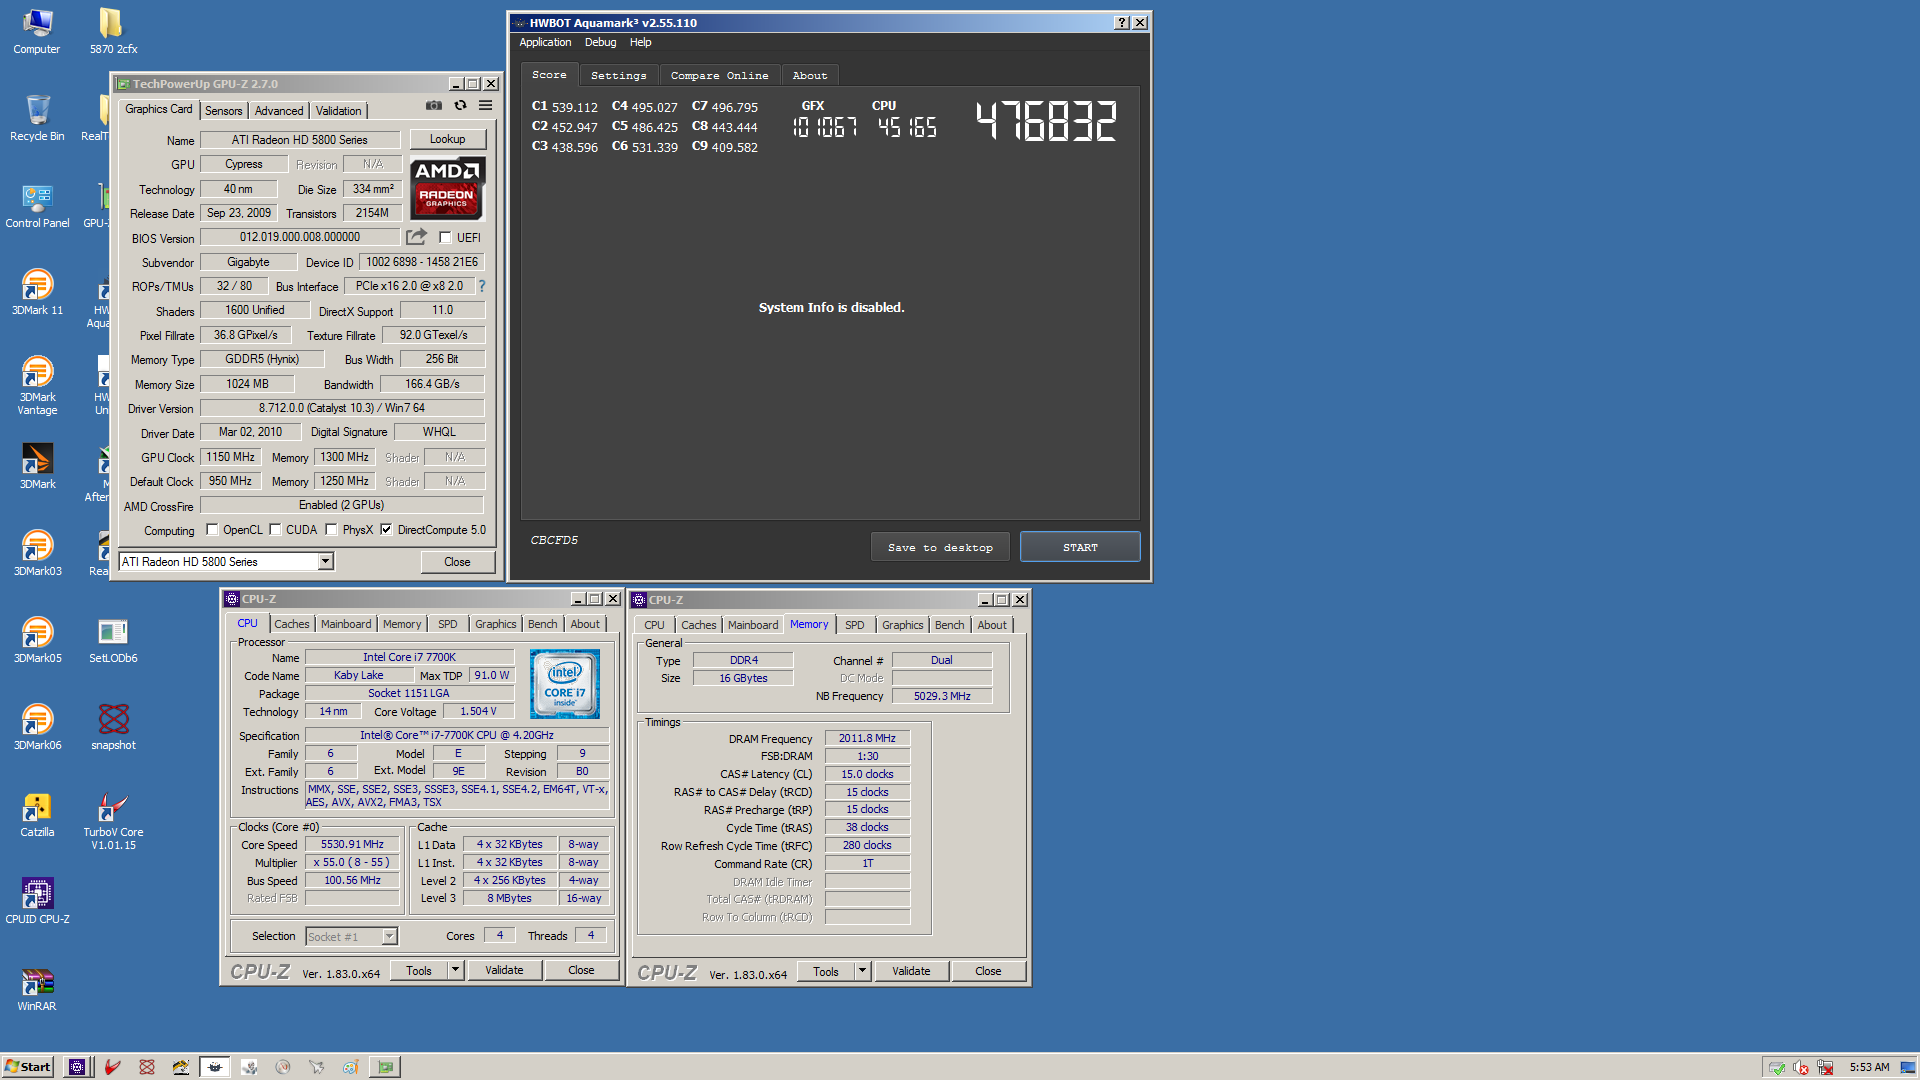This screenshot has width=1920, height=1080.
Task: Click Validate in the left CPU-Z window
Action: [504, 970]
